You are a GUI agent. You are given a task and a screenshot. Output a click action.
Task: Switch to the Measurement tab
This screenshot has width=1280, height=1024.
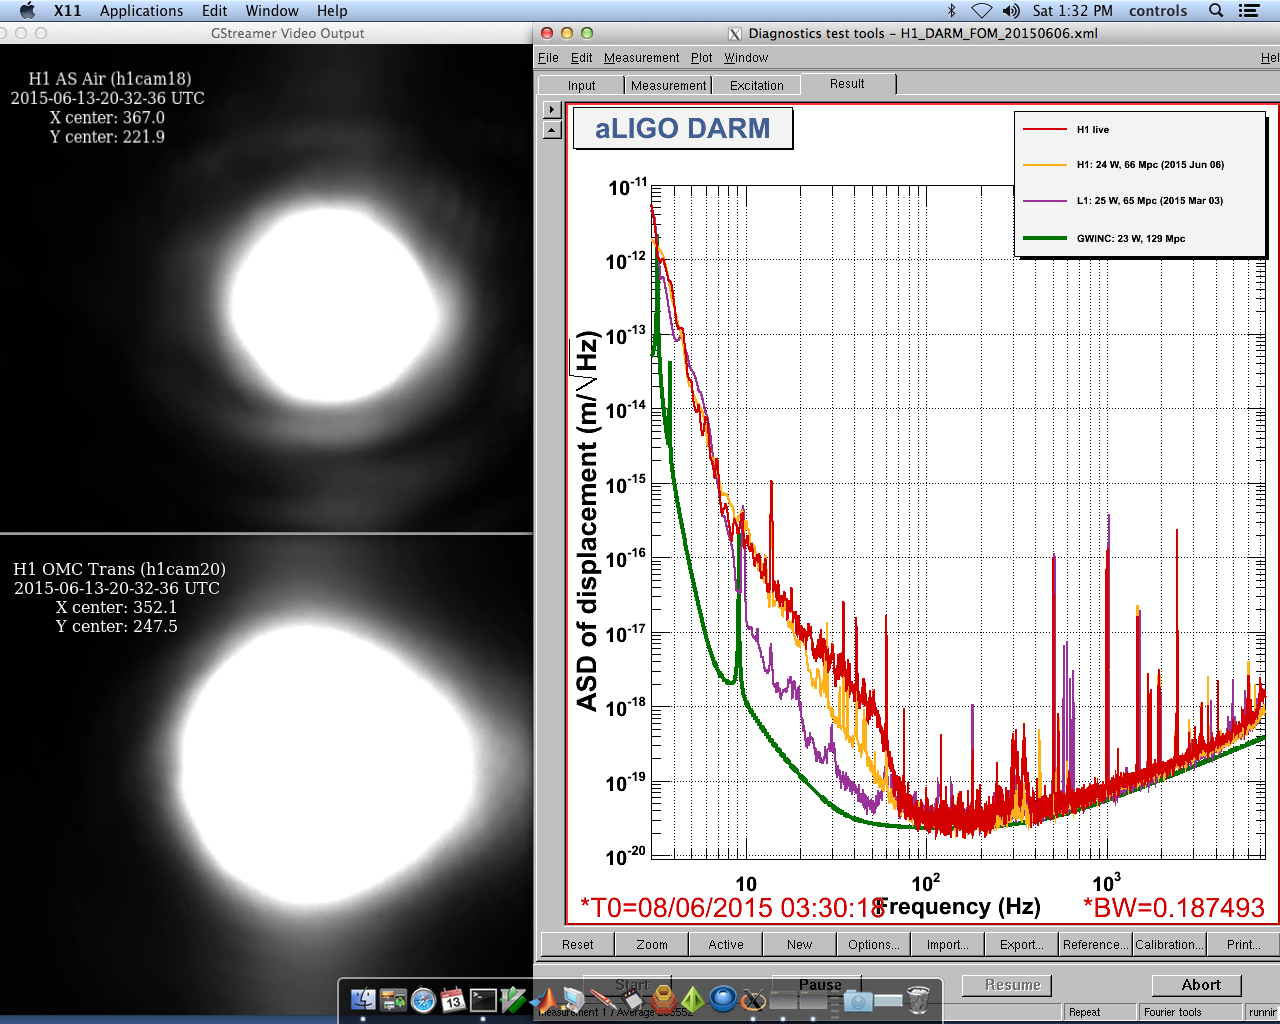tap(668, 86)
